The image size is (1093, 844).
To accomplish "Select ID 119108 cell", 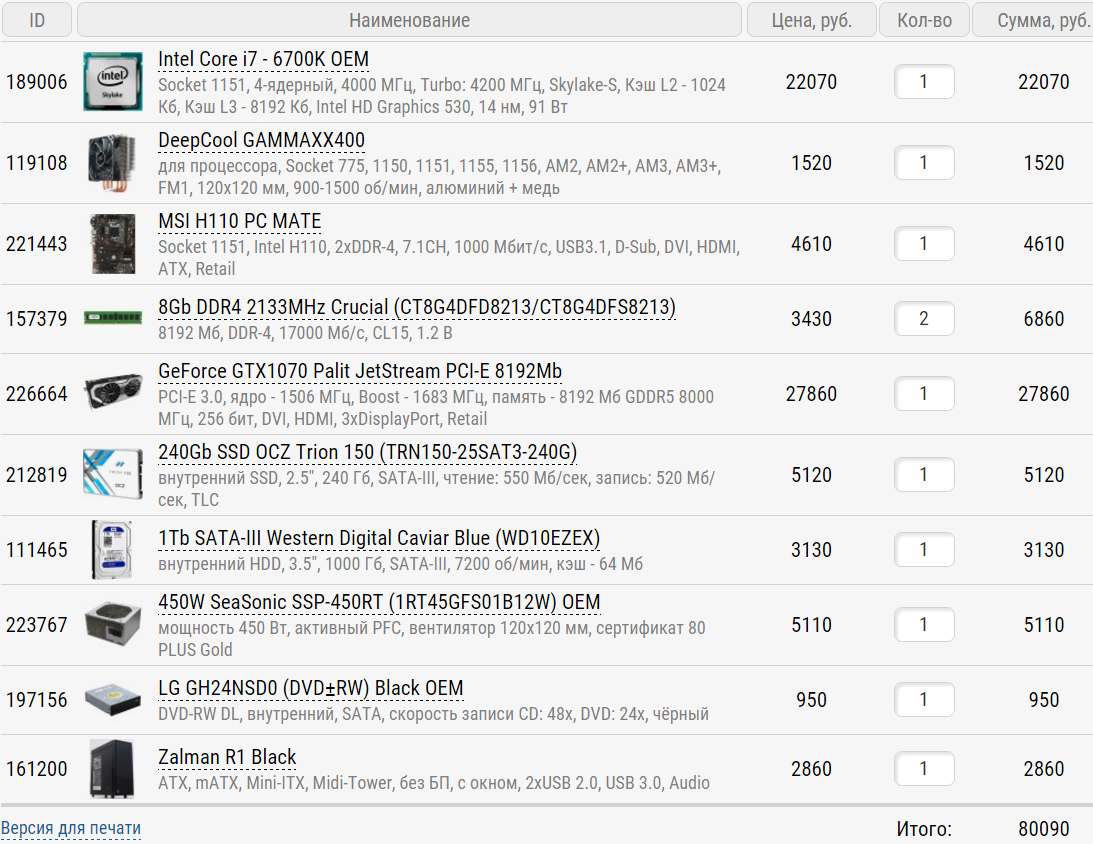I will 37,163.
